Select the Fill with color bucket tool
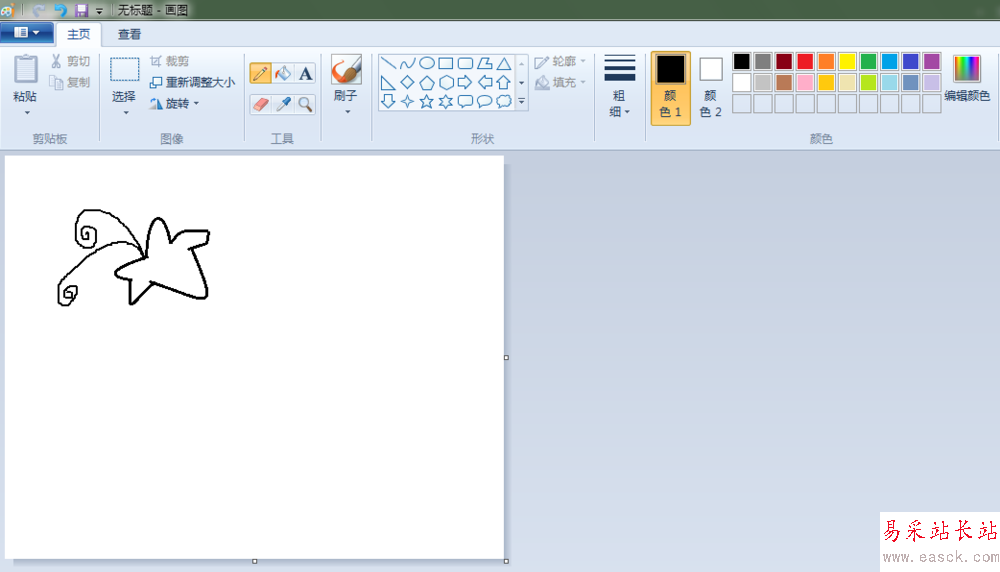 point(283,73)
